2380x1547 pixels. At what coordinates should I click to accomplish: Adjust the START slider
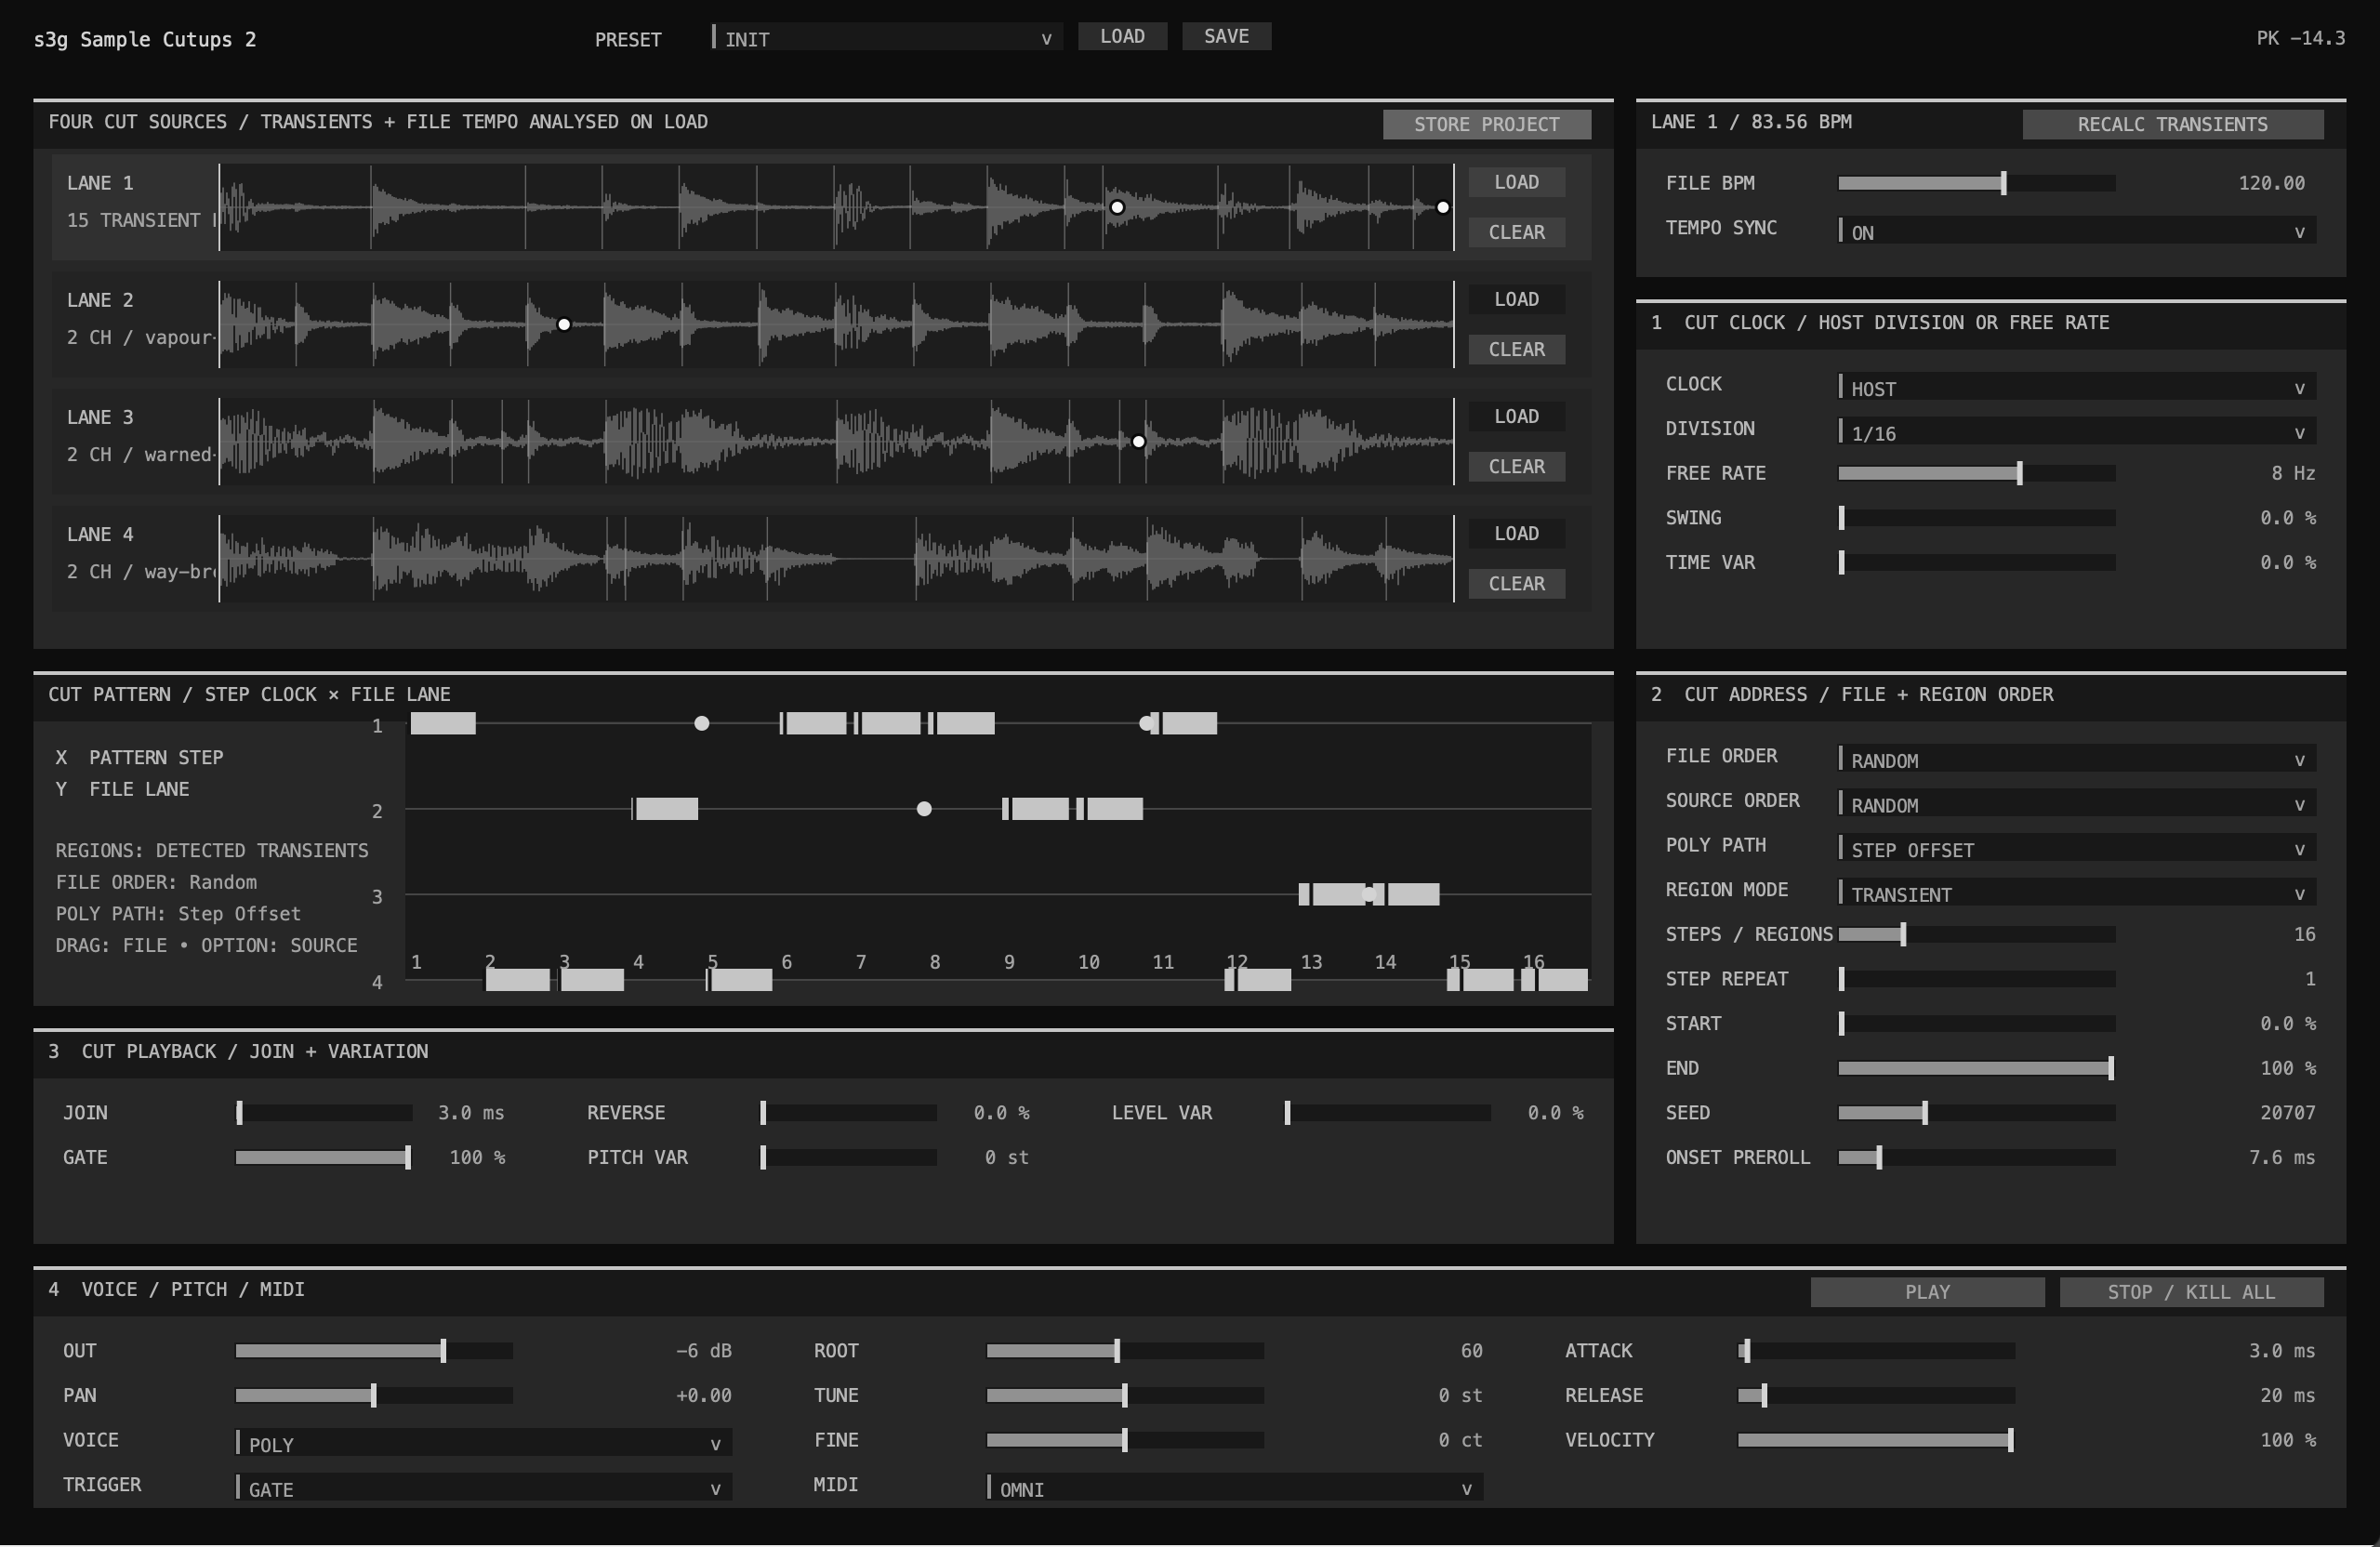tap(1976, 1023)
